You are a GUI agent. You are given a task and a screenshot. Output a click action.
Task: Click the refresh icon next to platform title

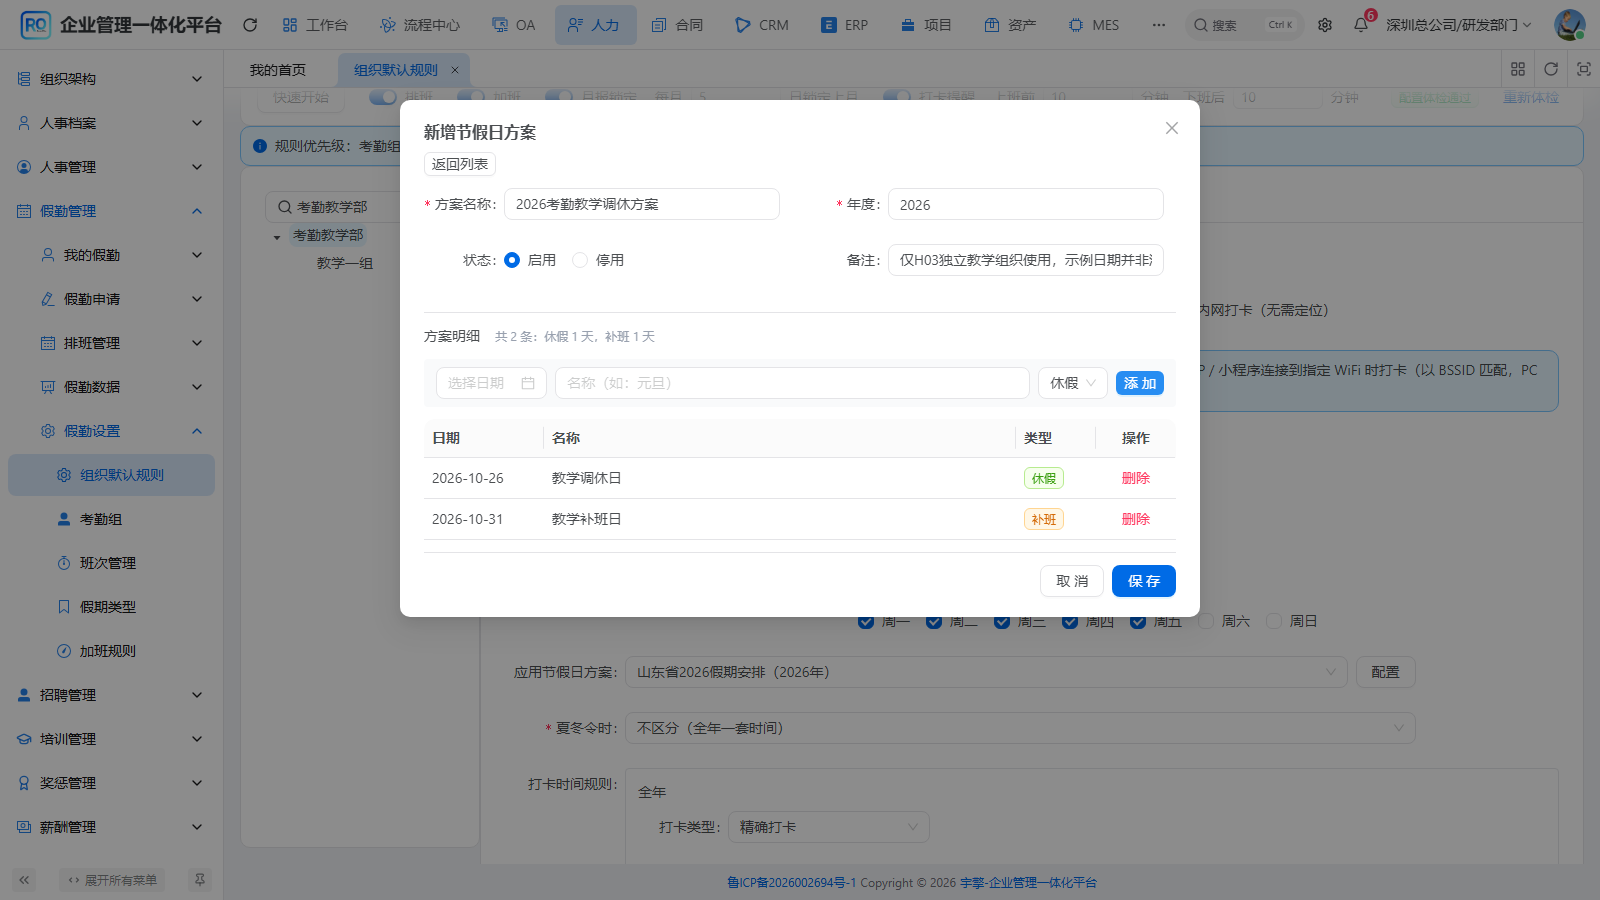click(250, 25)
